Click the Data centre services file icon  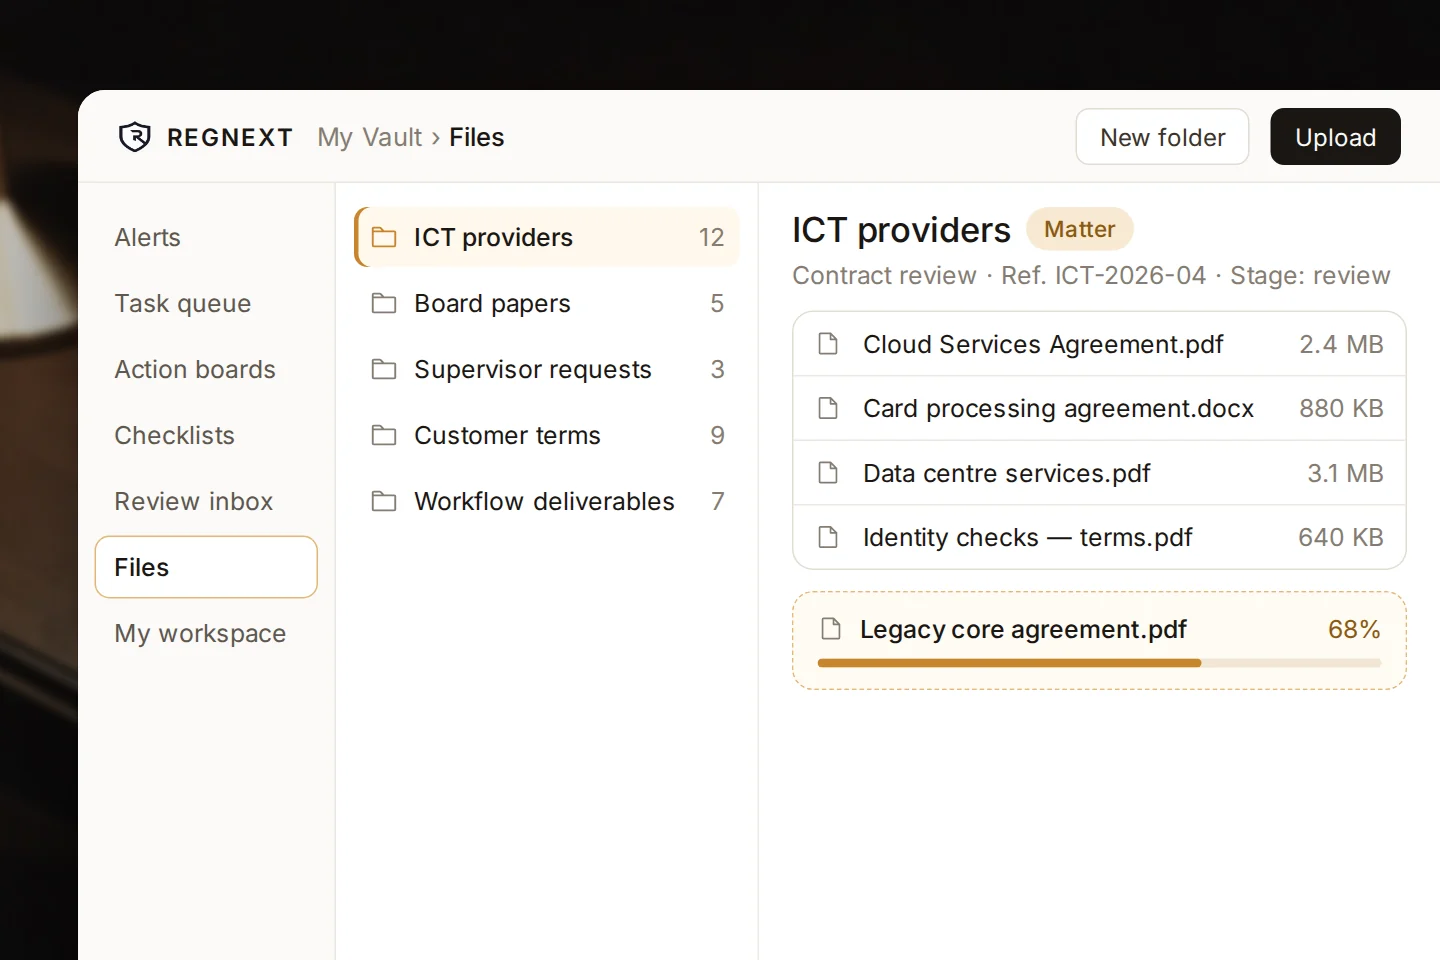pyautogui.click(x=828, y=472)
